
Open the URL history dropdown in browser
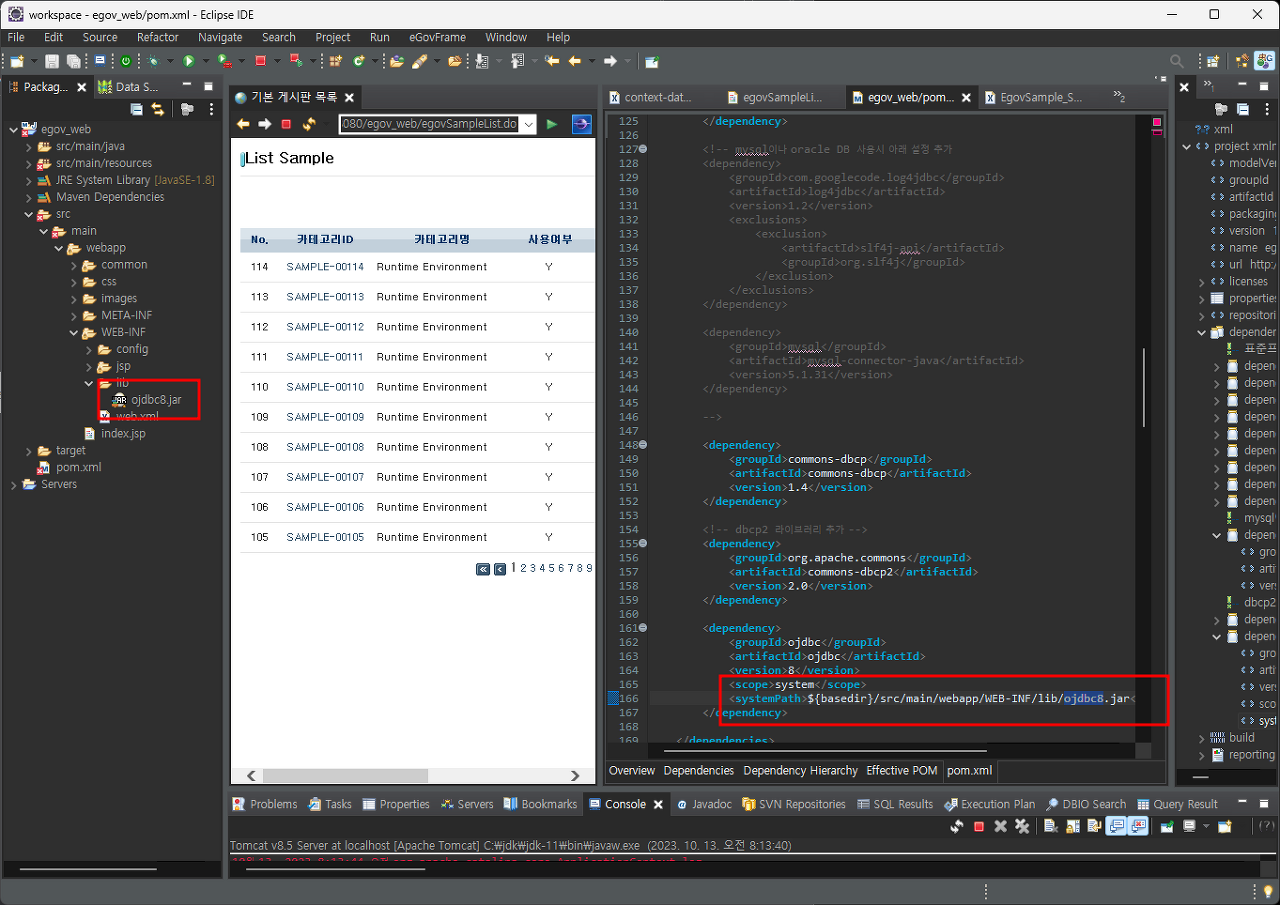click(528, 124)
